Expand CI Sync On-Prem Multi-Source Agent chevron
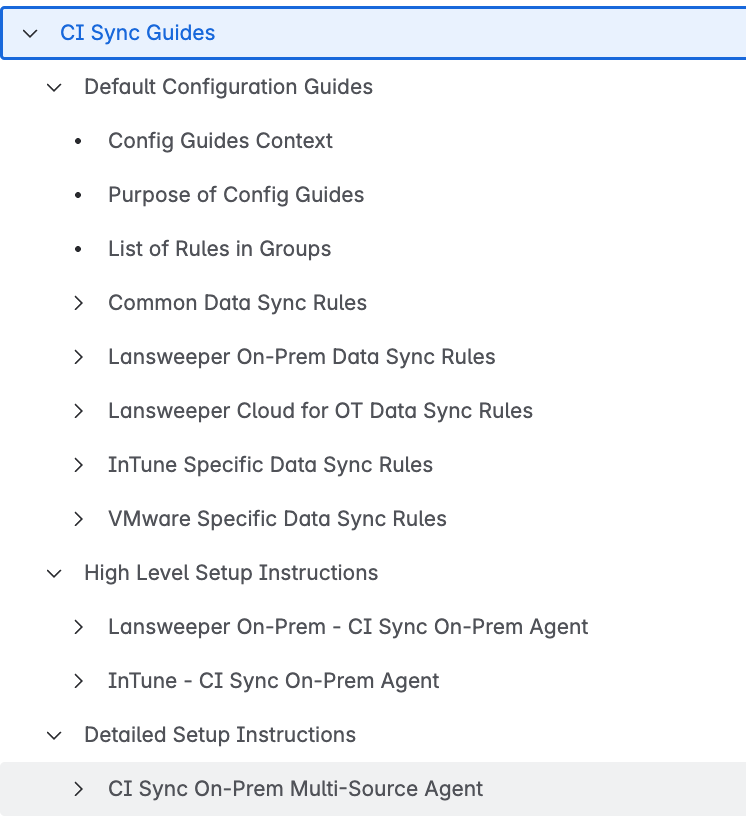Screen dimensions: 746x816 tap(79, 789)
